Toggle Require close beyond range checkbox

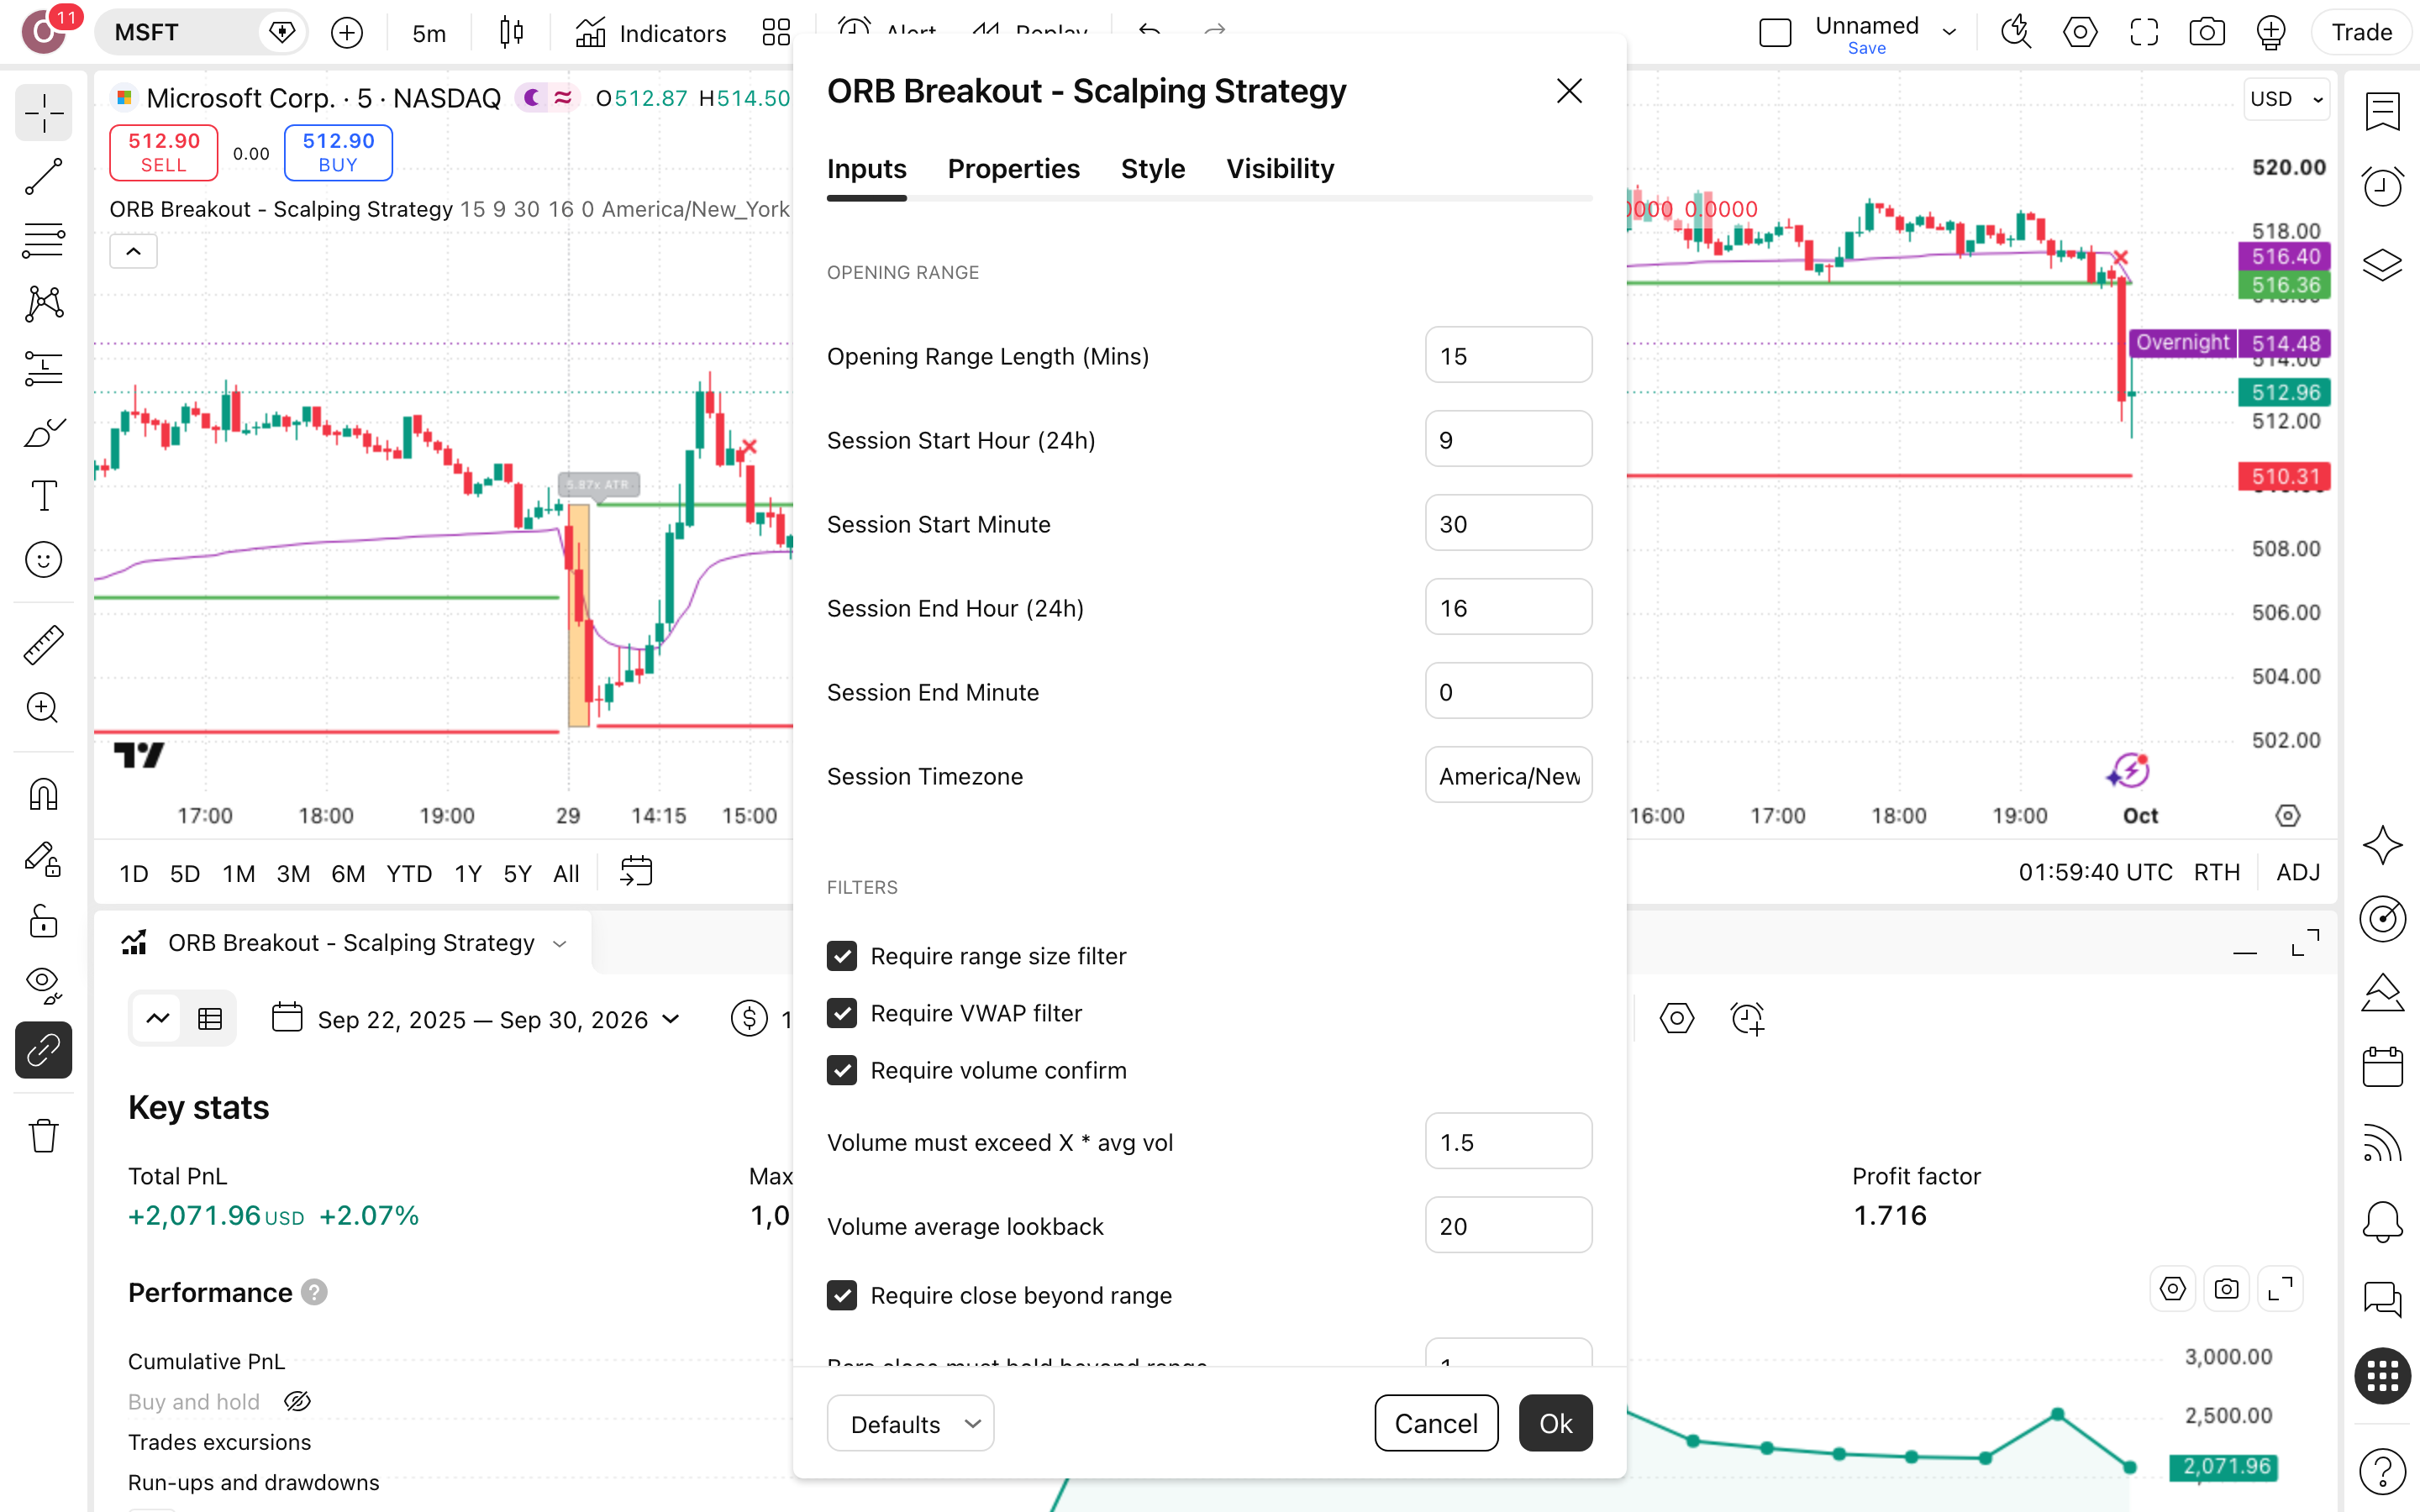(842, 1295)
